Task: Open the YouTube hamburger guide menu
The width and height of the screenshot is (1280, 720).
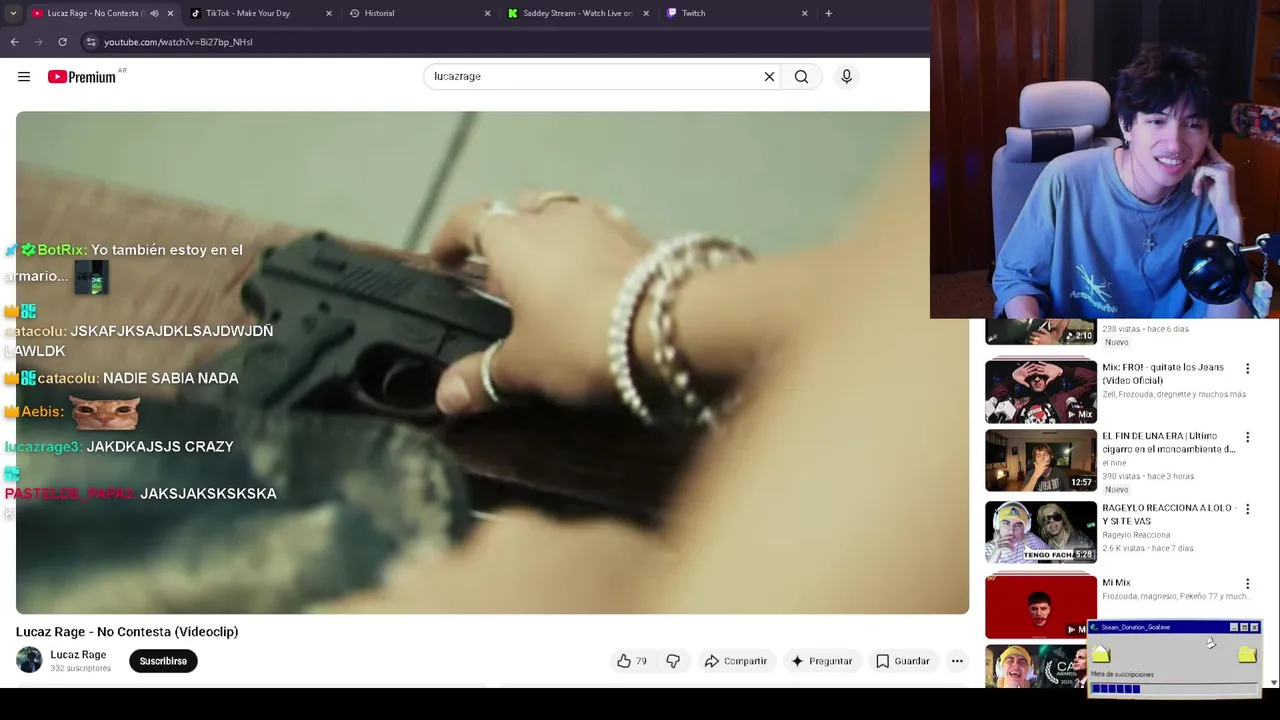Action: pyautogui.click(x=24, y=77)
